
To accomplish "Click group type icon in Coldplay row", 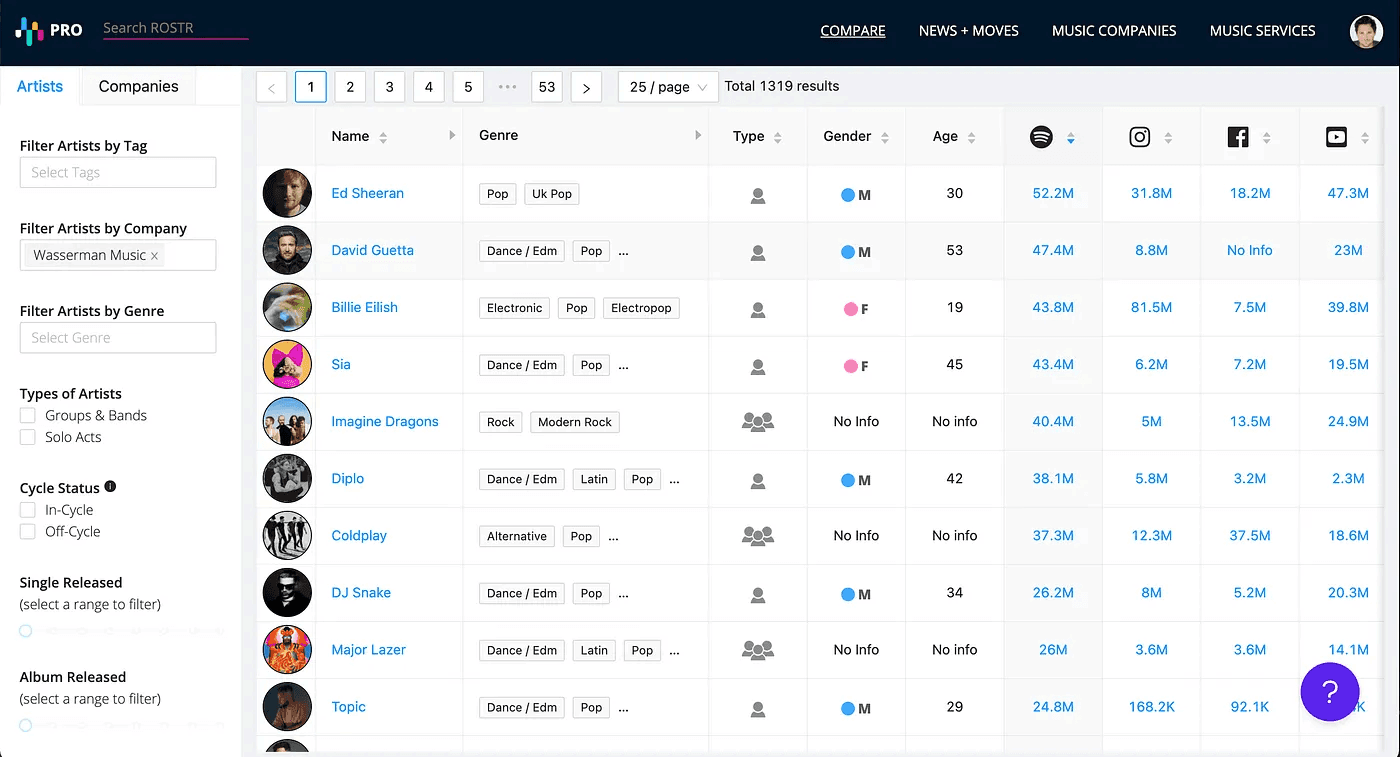I will (758, 536).
